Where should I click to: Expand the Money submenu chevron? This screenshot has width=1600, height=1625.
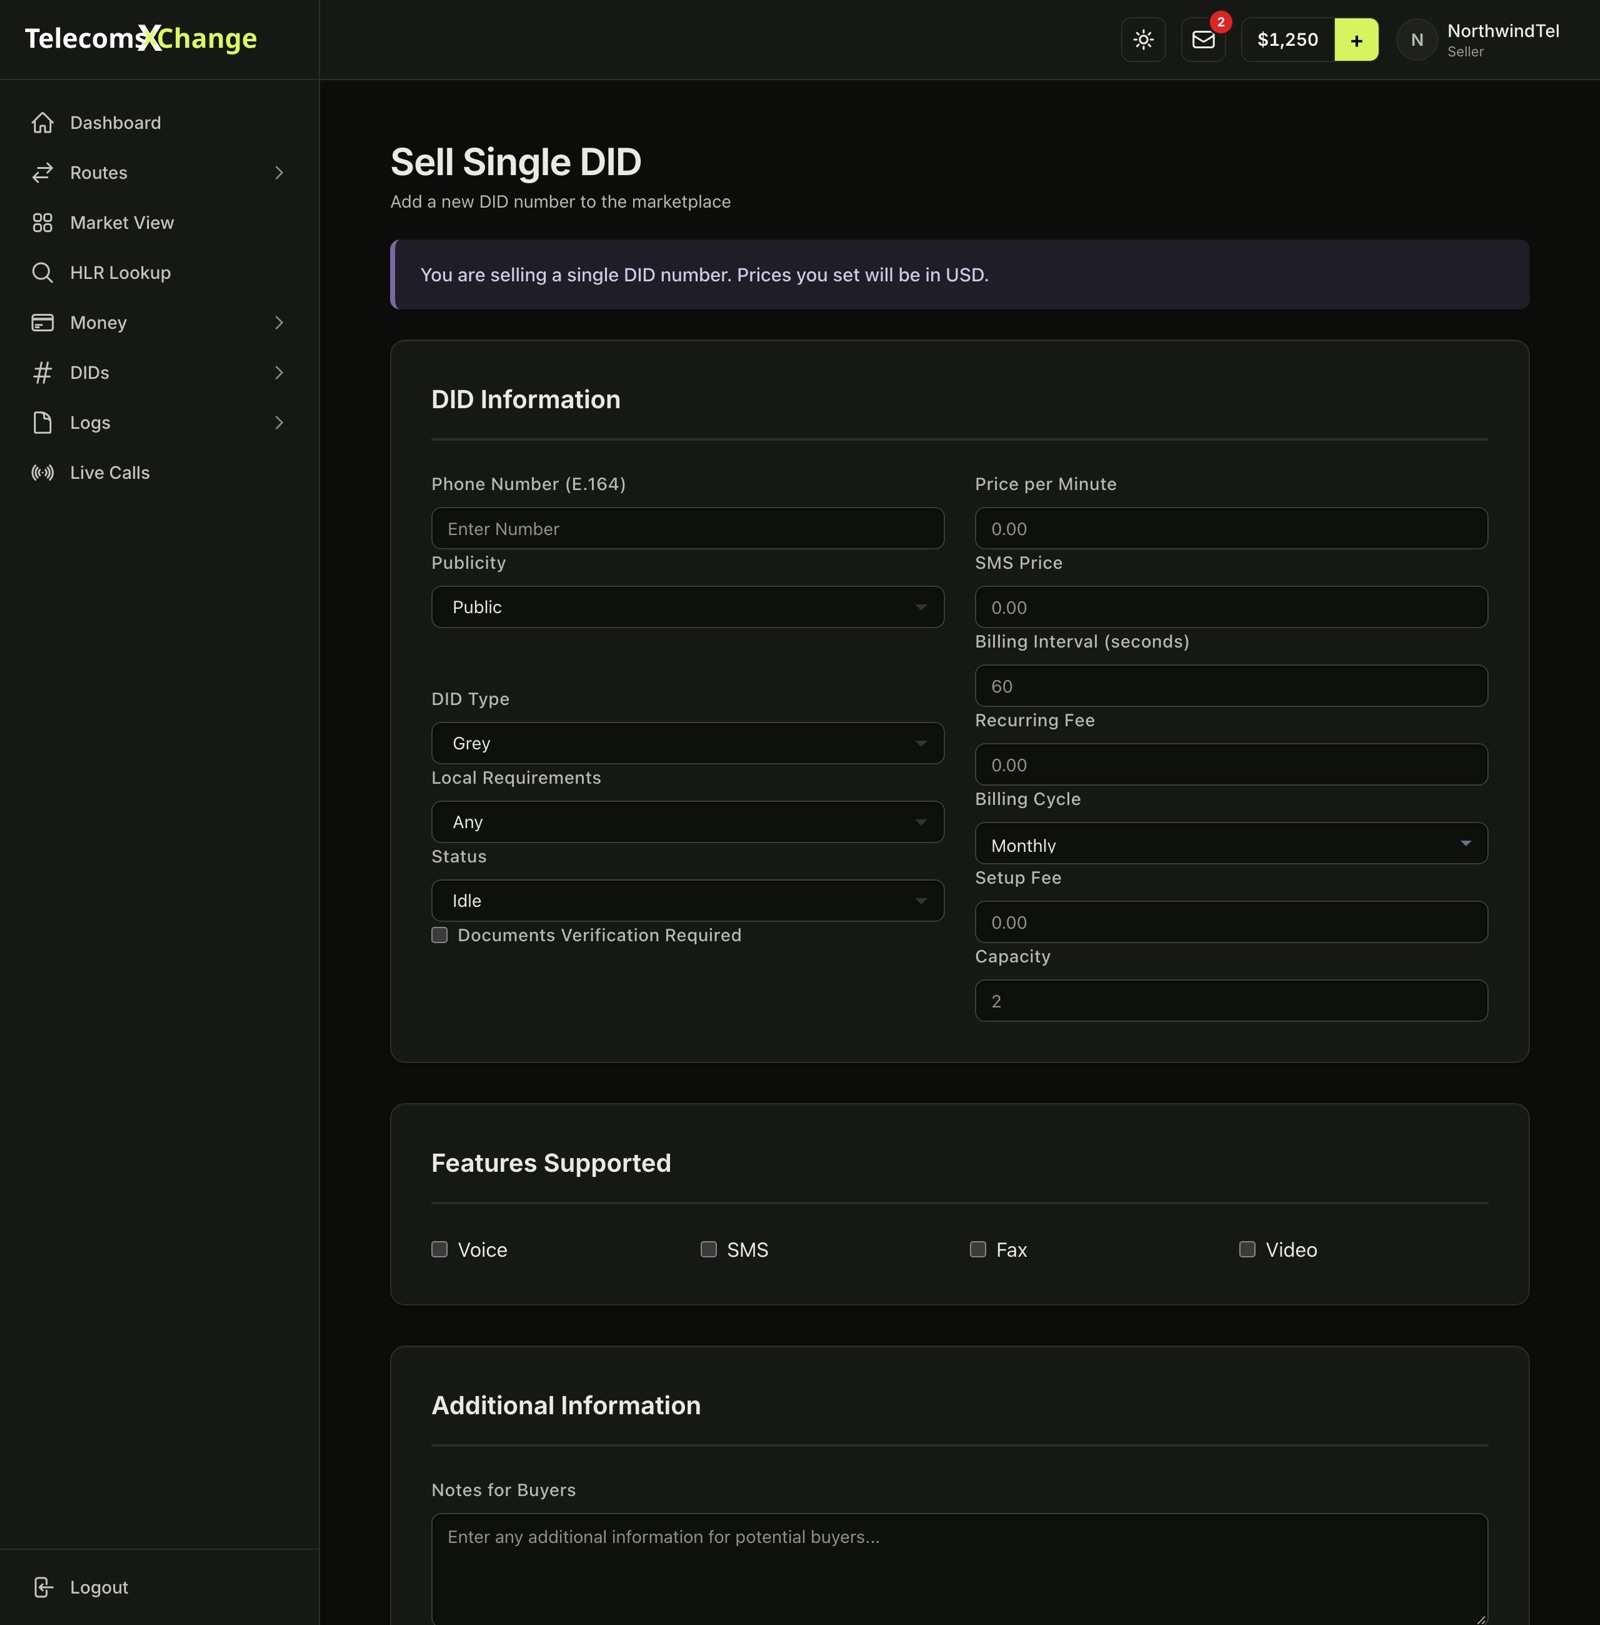(x=279, y=323)
